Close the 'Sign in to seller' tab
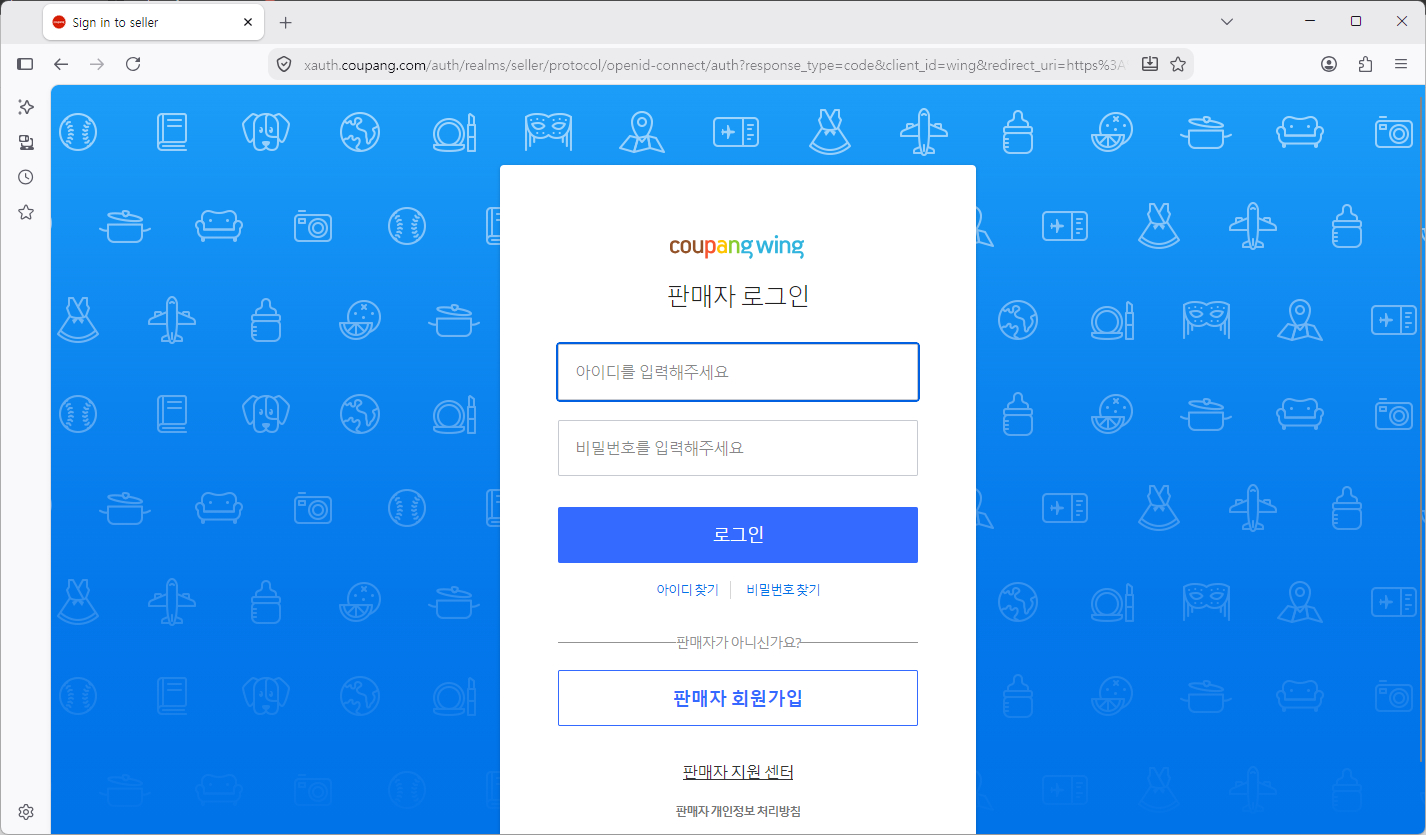Screen dimensions: 1426x835 coord(248,22)
